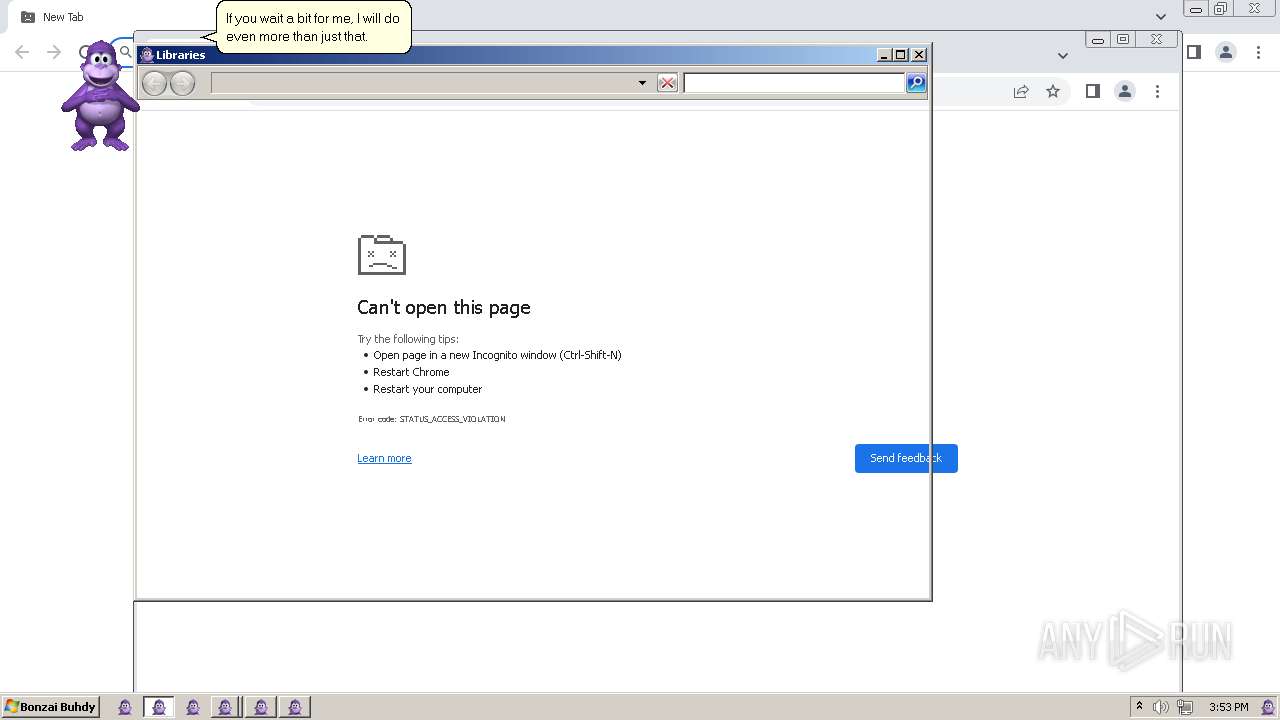Click the New Tab favicon in back Chrome
The height and width of the screenshot is (720, 1280).
[28, 17]
